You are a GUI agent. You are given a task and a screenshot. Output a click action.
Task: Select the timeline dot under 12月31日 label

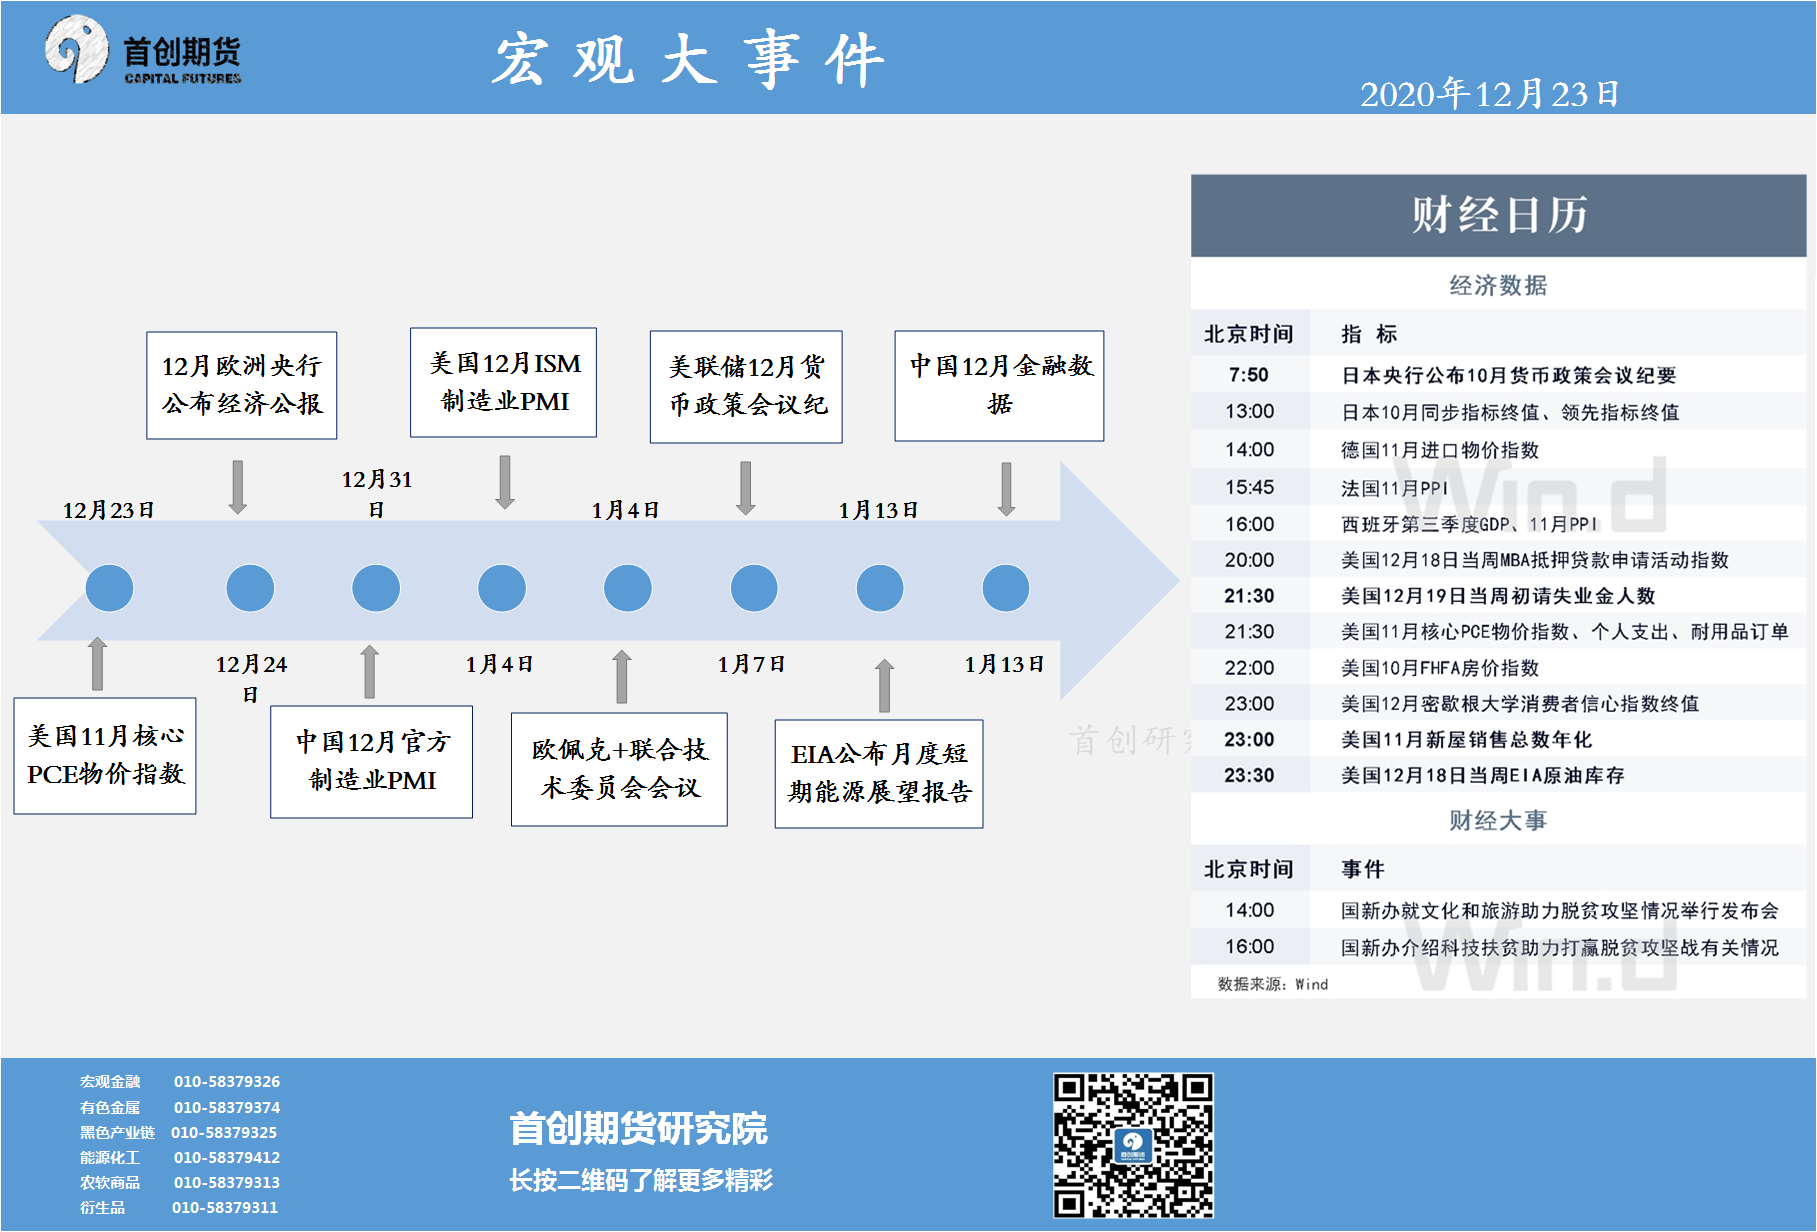coord(376,588)
